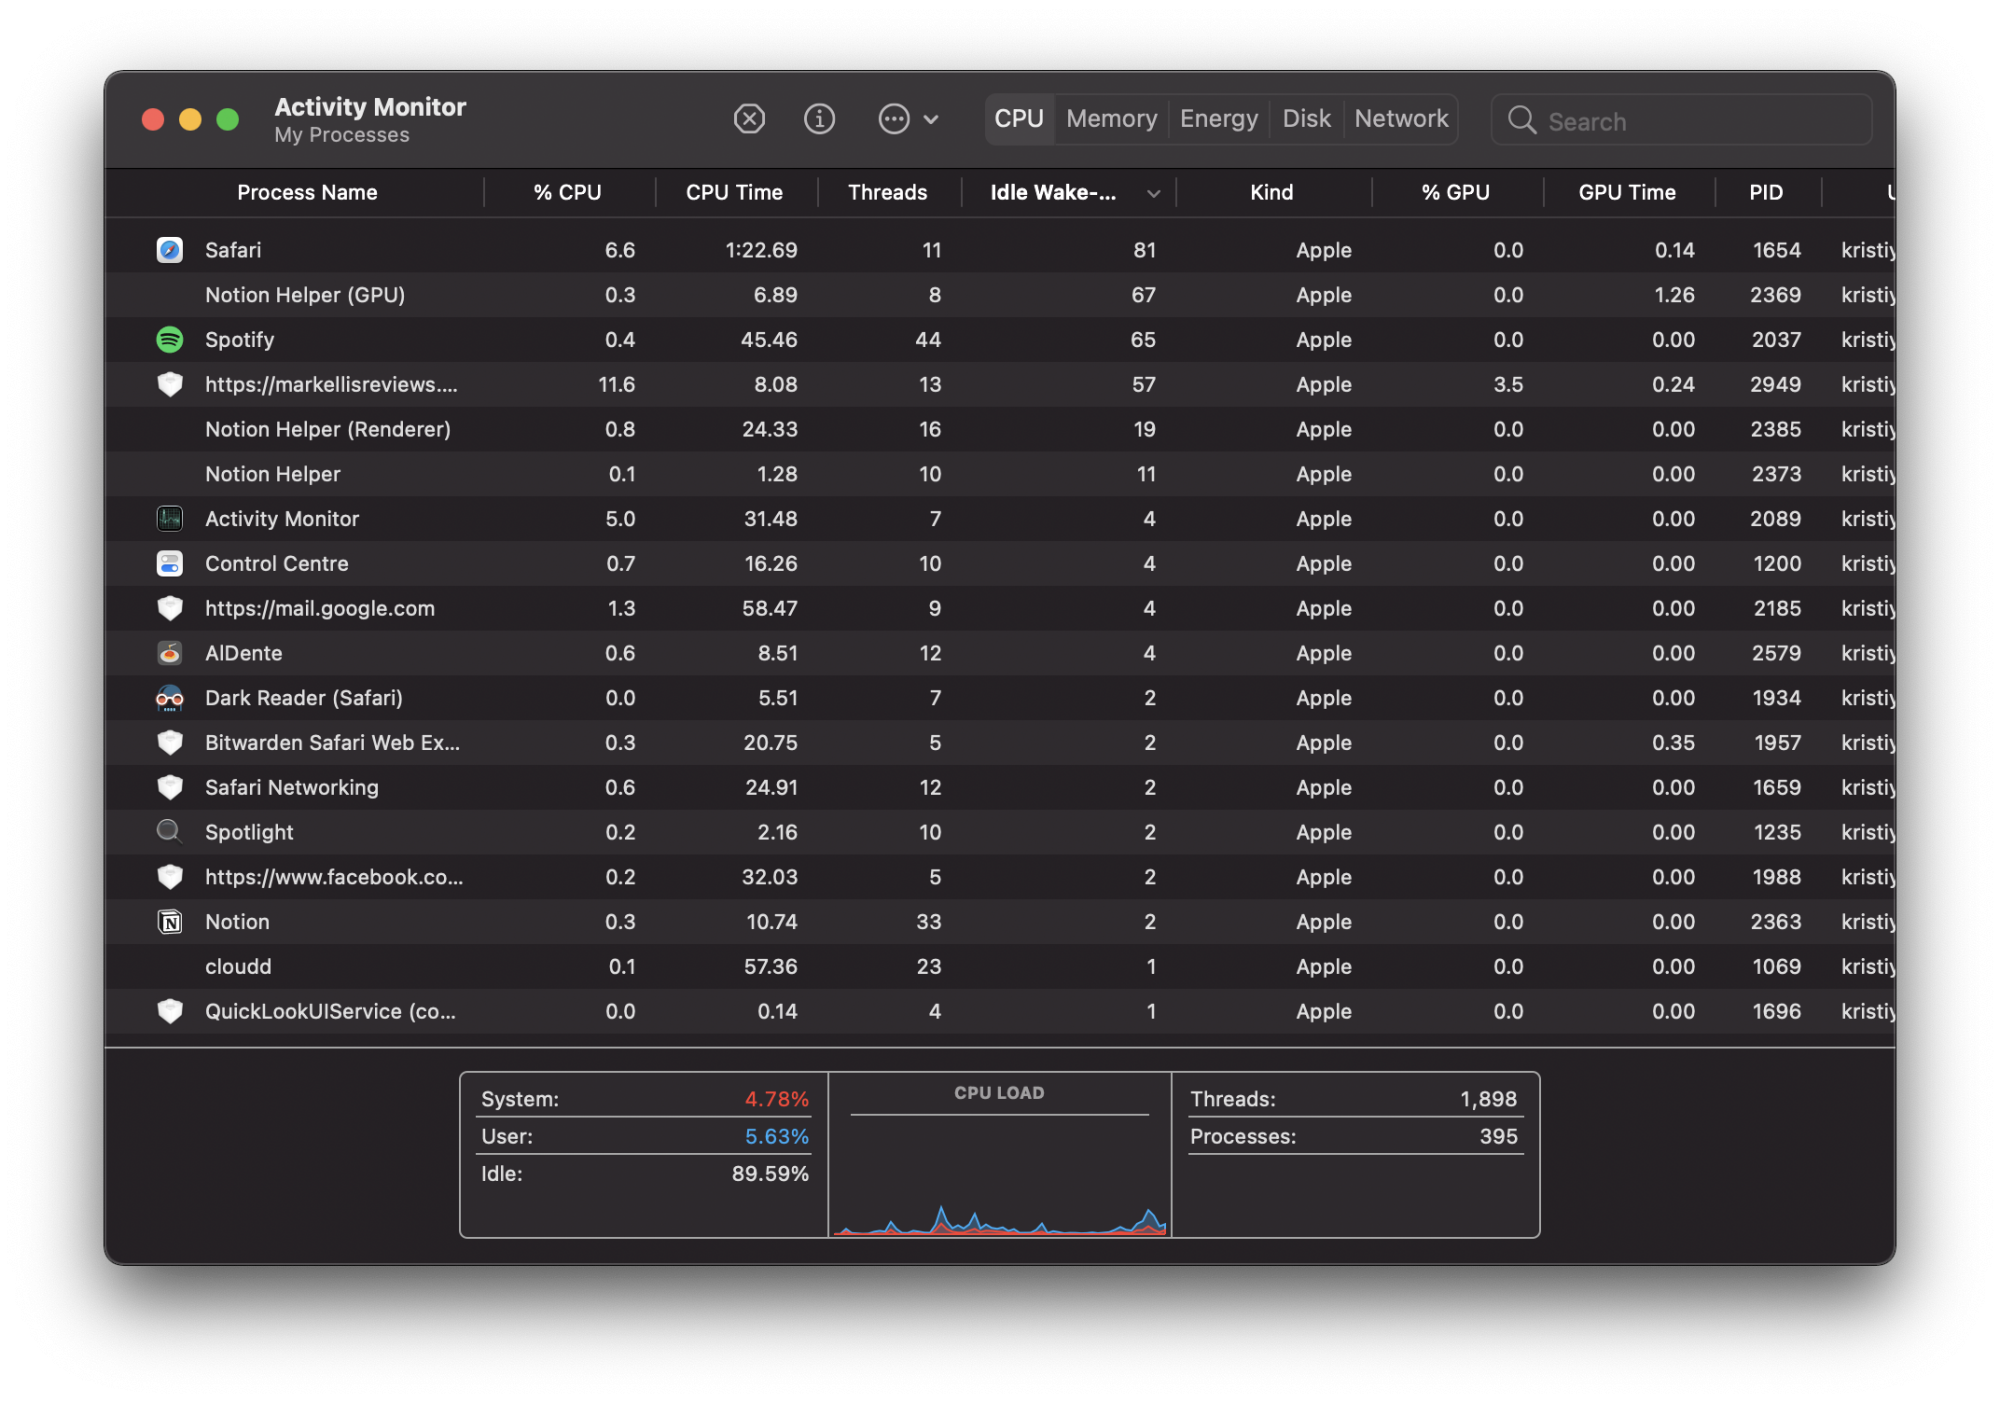Click the AlDente app icon

pyautogui.click(x=170, y=653)
